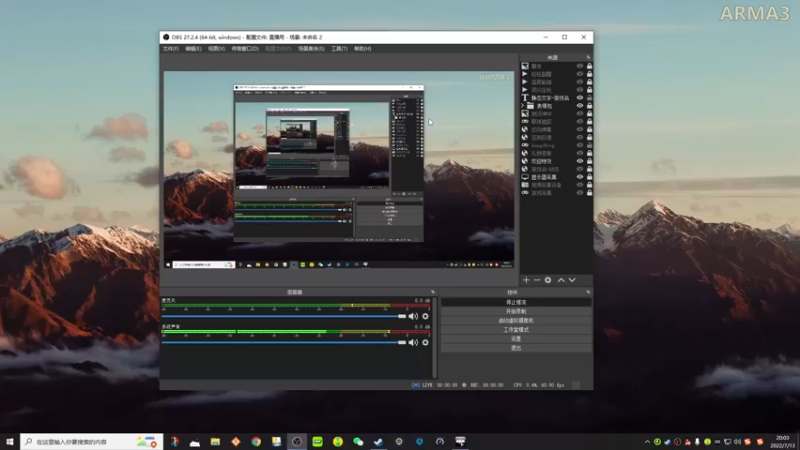
Task: Open the 系统声音 channel settings gear
Action: coord(426,342)
